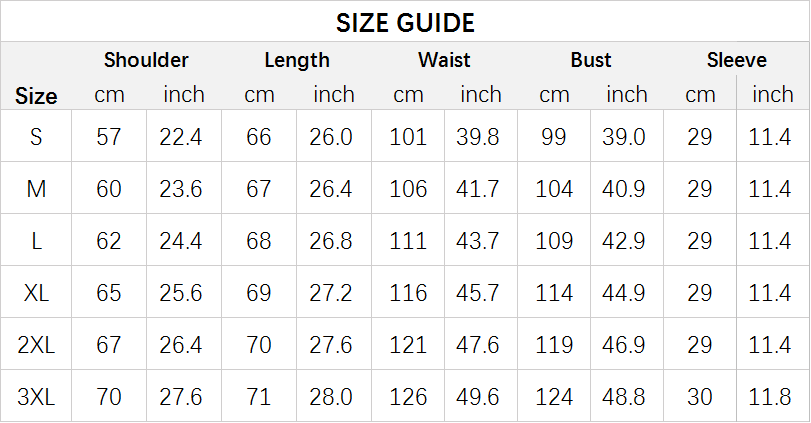The image size is (811, 423).
Task: Click the 26.8 length inch cell
Action: pyautogui.click(x=331, y=241)
